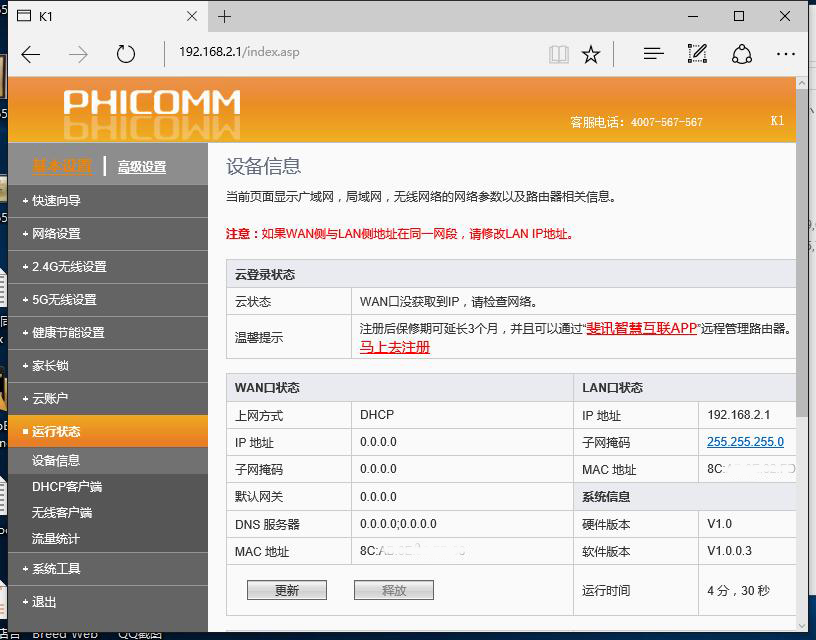Screen dimensions: 816x640
Task: Click DHCP value in 上网方式 row
Action: pyautogui.click(x=377, y=415)
